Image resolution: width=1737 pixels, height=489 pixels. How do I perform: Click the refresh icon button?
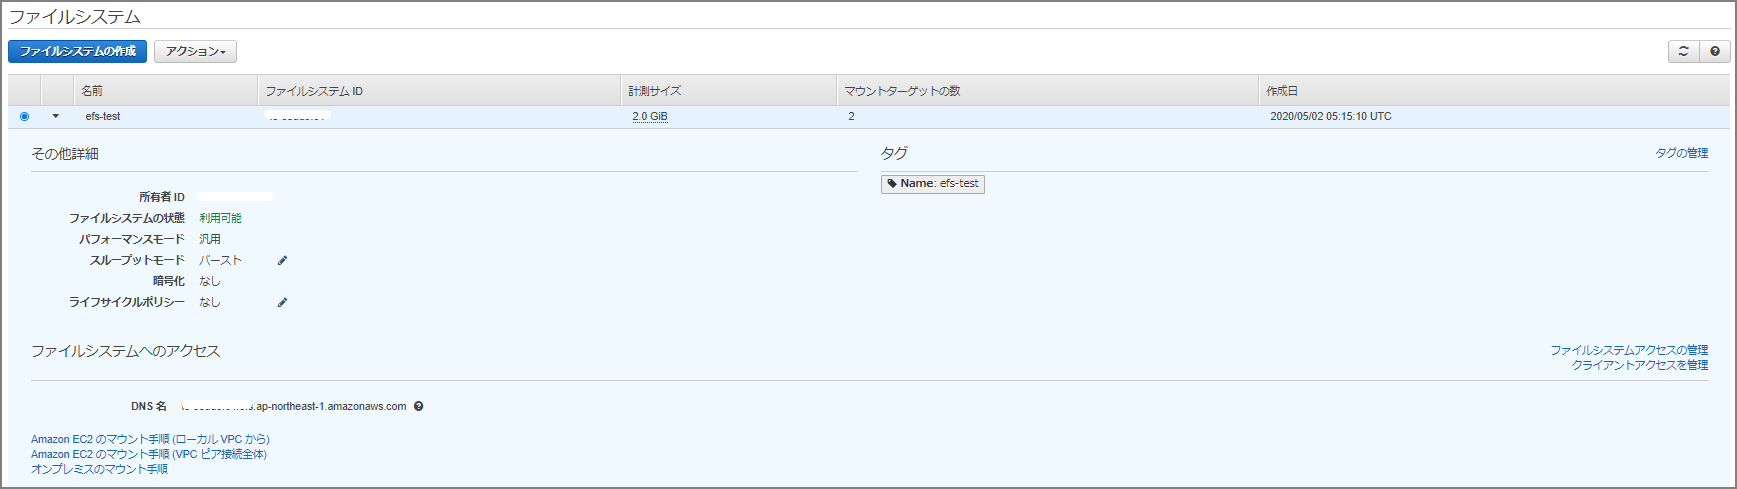click(x=1684, y=51)
